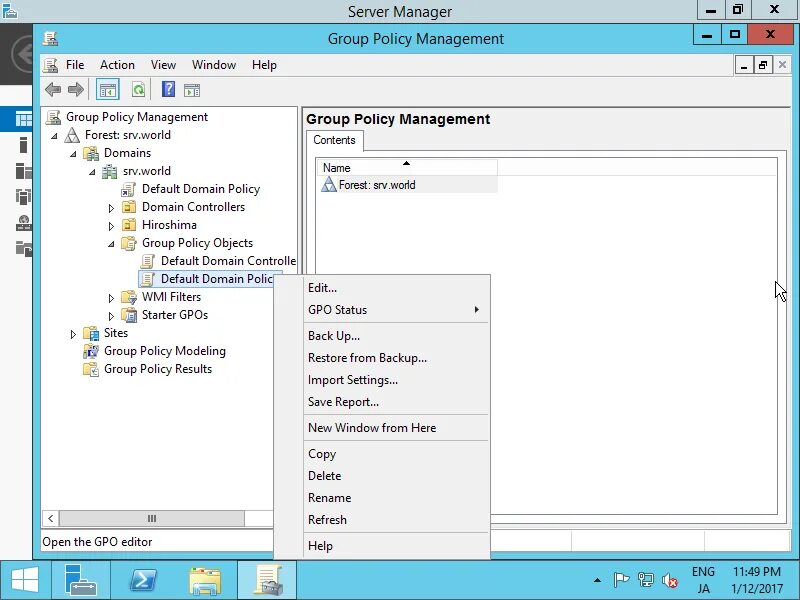Click the Group Policy Objects folder icon
The height and width of the screenshot is (600, 800).
point(129,243)
